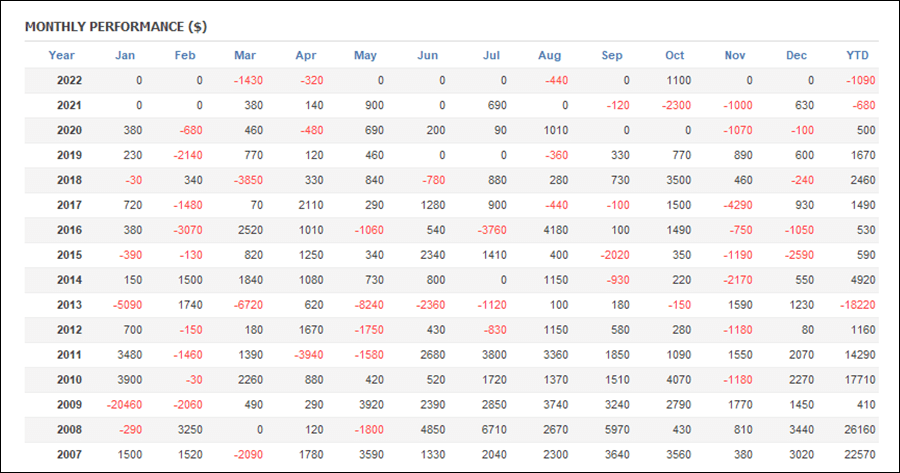
Task: Click the -1430 value in 2022 Mar
Action: point(249,80)
